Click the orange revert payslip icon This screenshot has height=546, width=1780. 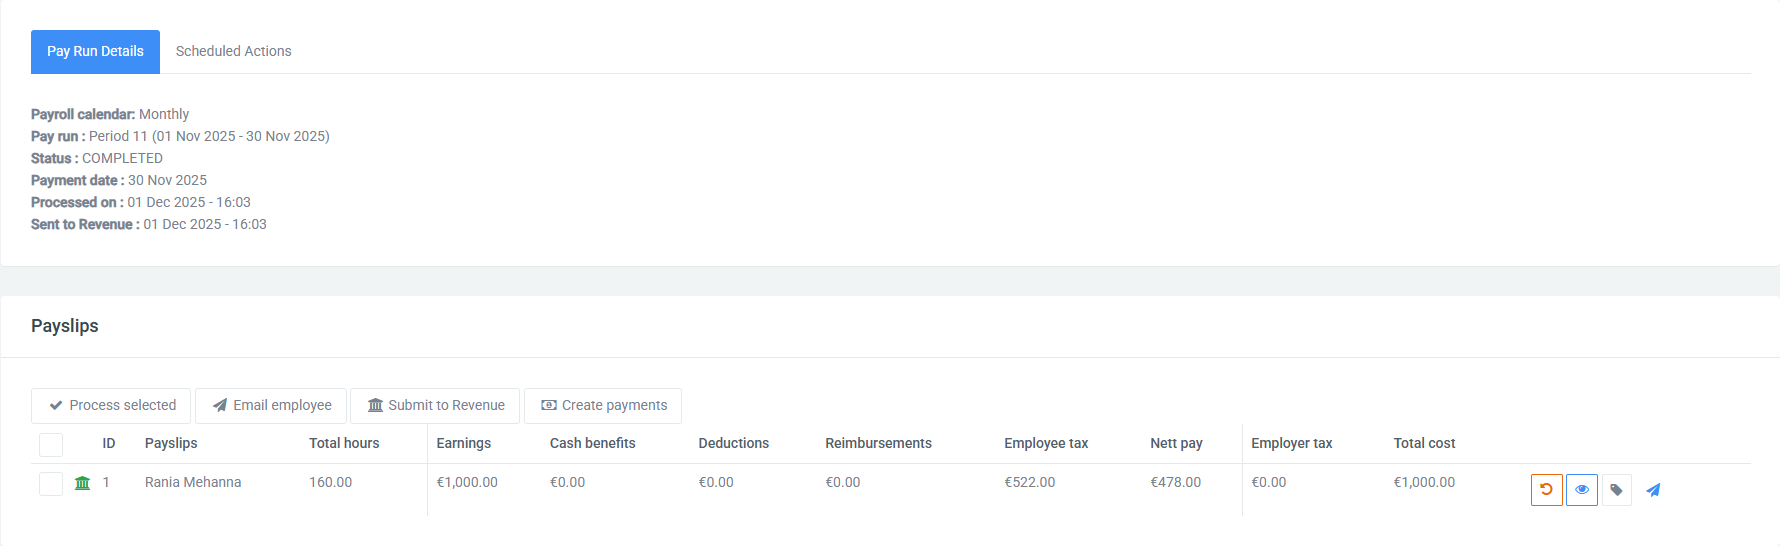[x=1546, y=490]
